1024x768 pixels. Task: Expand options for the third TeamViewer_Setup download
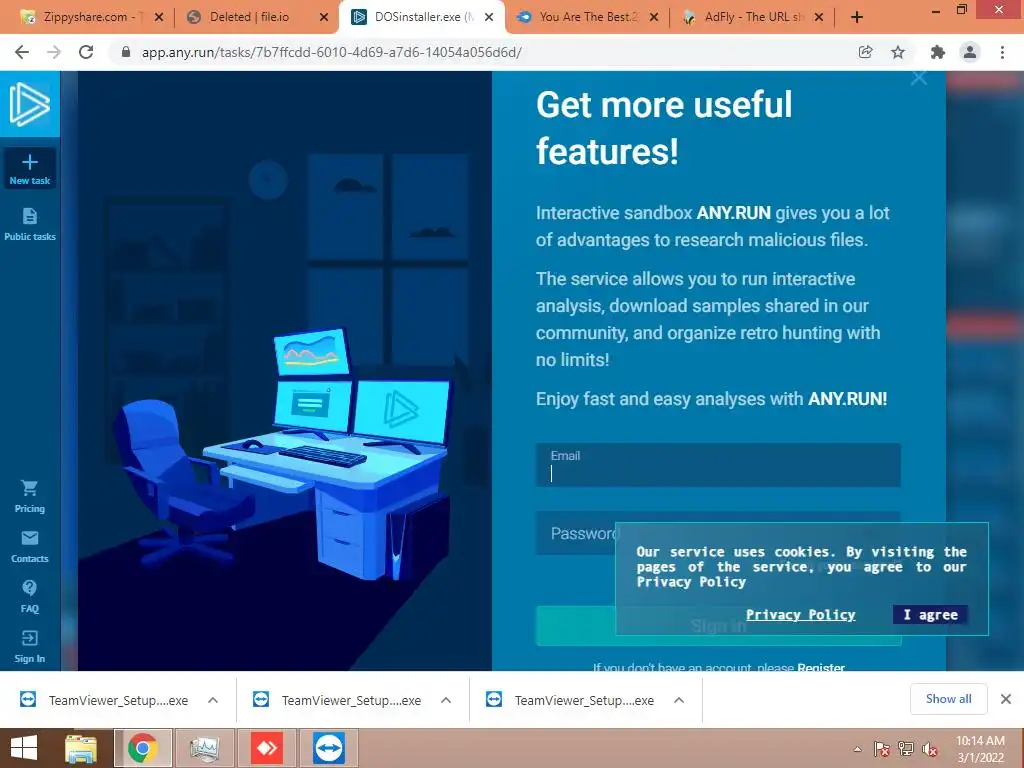point(679,700)
